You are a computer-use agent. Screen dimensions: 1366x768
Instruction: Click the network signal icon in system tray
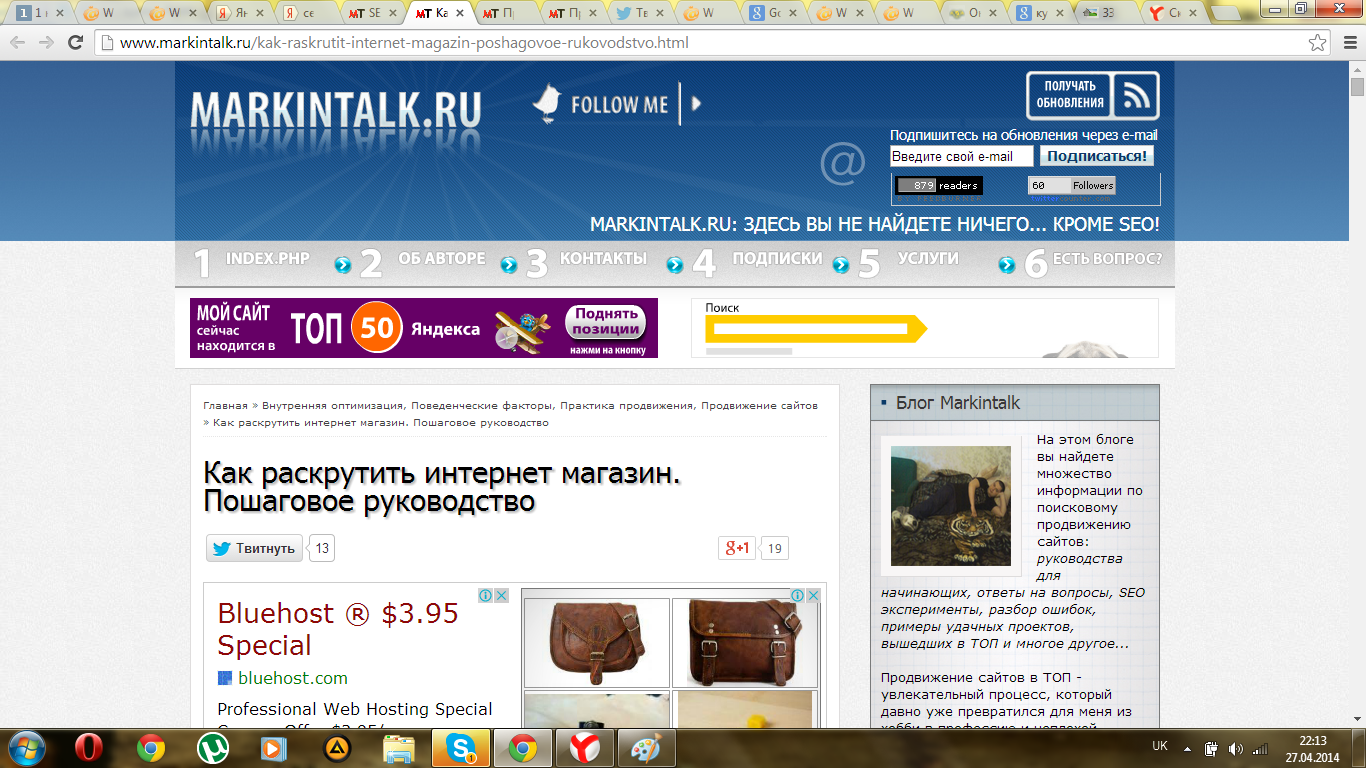1261,748
